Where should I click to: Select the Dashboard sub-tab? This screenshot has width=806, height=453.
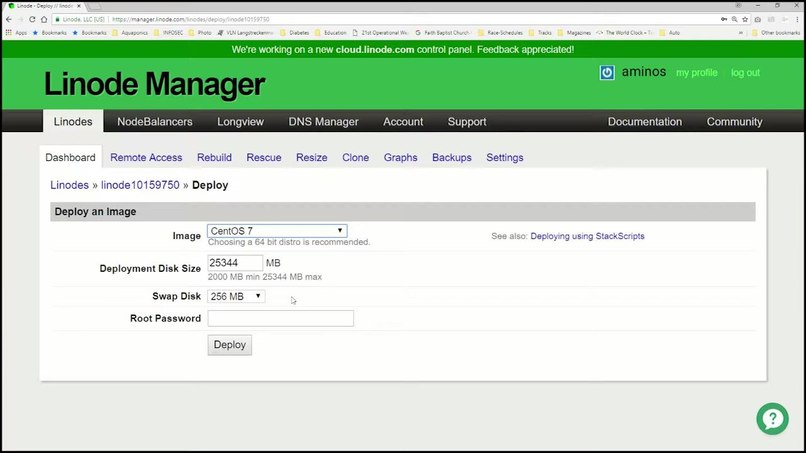click(70, 157)
